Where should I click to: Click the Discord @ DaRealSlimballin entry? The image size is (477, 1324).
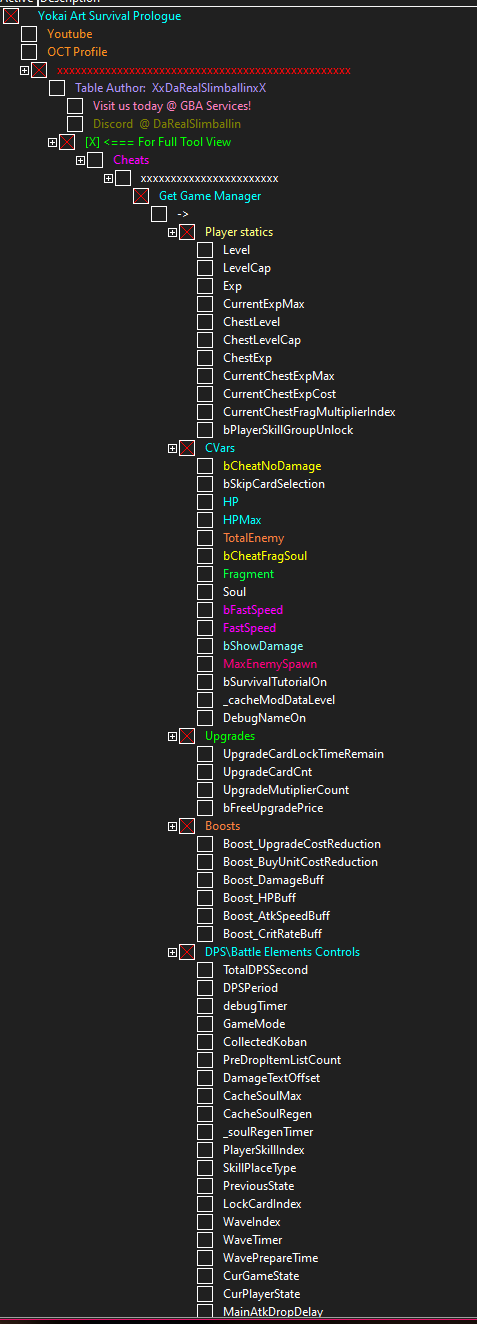coord(167,124)
